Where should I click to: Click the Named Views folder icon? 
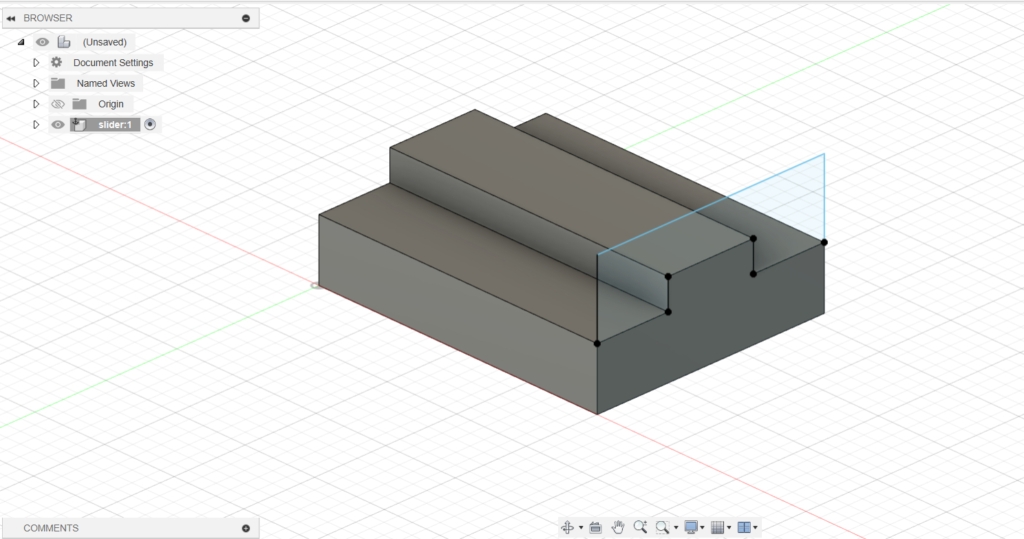tap(58, 83)
